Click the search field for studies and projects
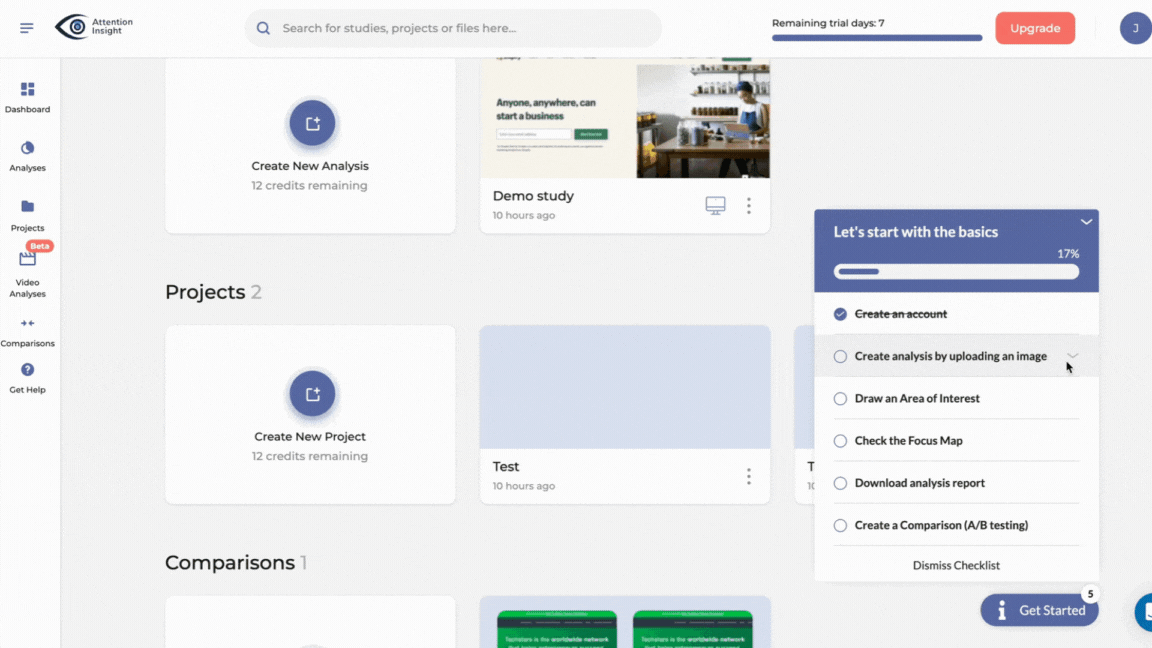Image resolution: width=1152 pixels, height=648 pixels. (x=452, y=28)
